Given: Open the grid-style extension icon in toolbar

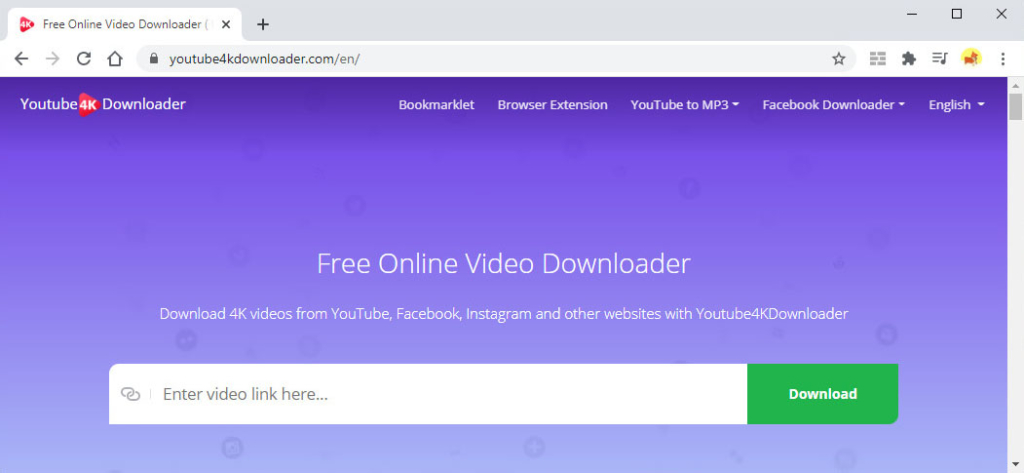Looking at the screenshot, I should (x=878, y=59).
